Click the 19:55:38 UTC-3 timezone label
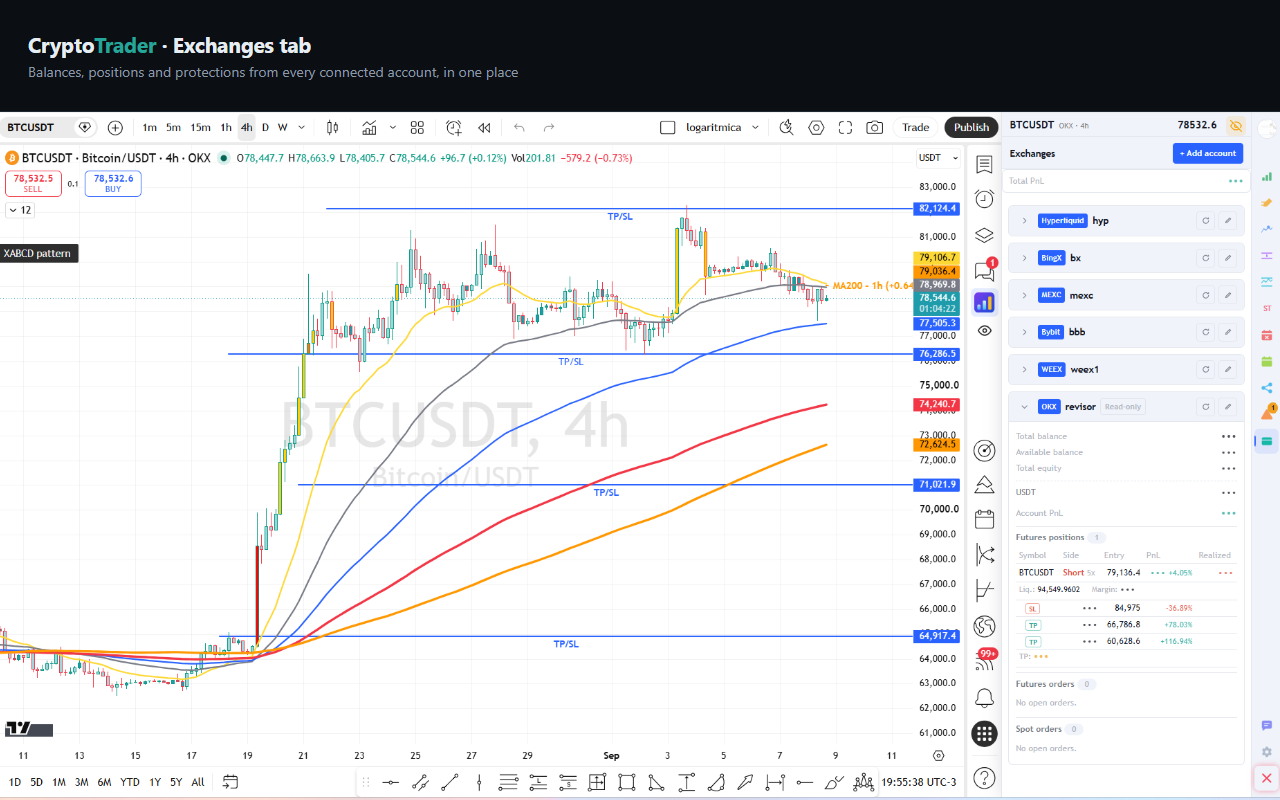The image size is (1280, 800). point(920,782)
